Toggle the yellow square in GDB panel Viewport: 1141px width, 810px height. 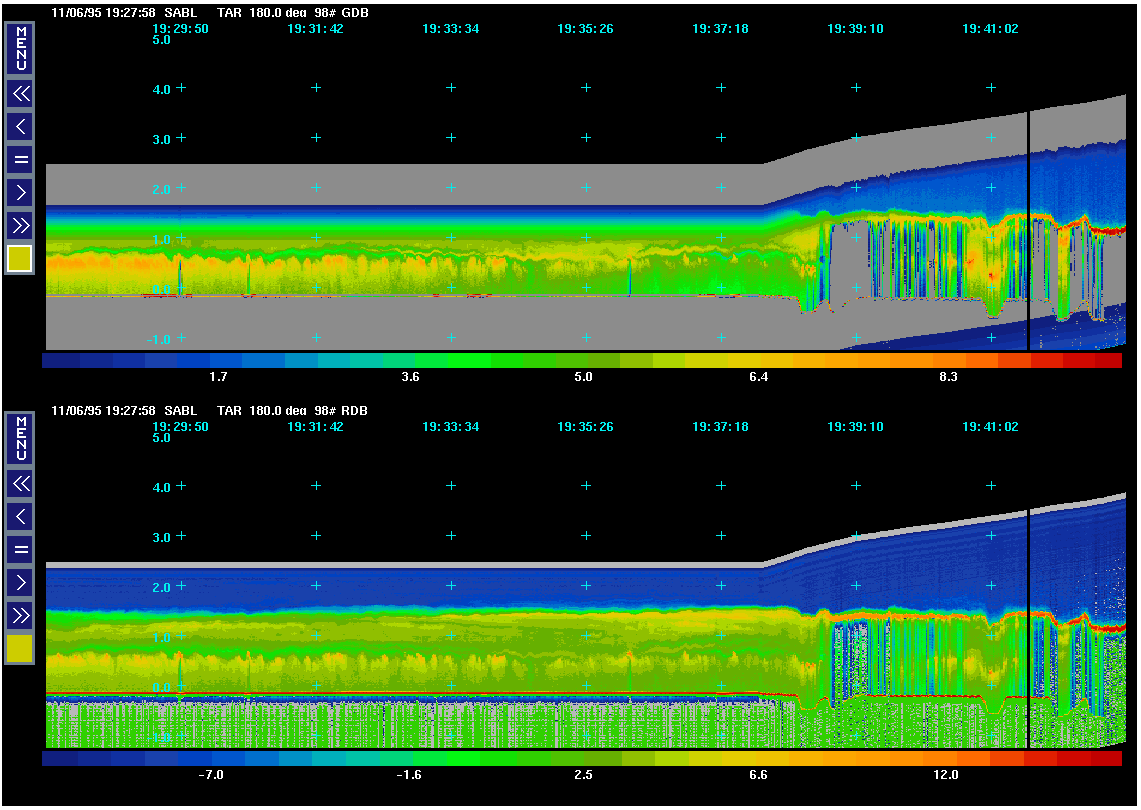click(x=20, y=259)
